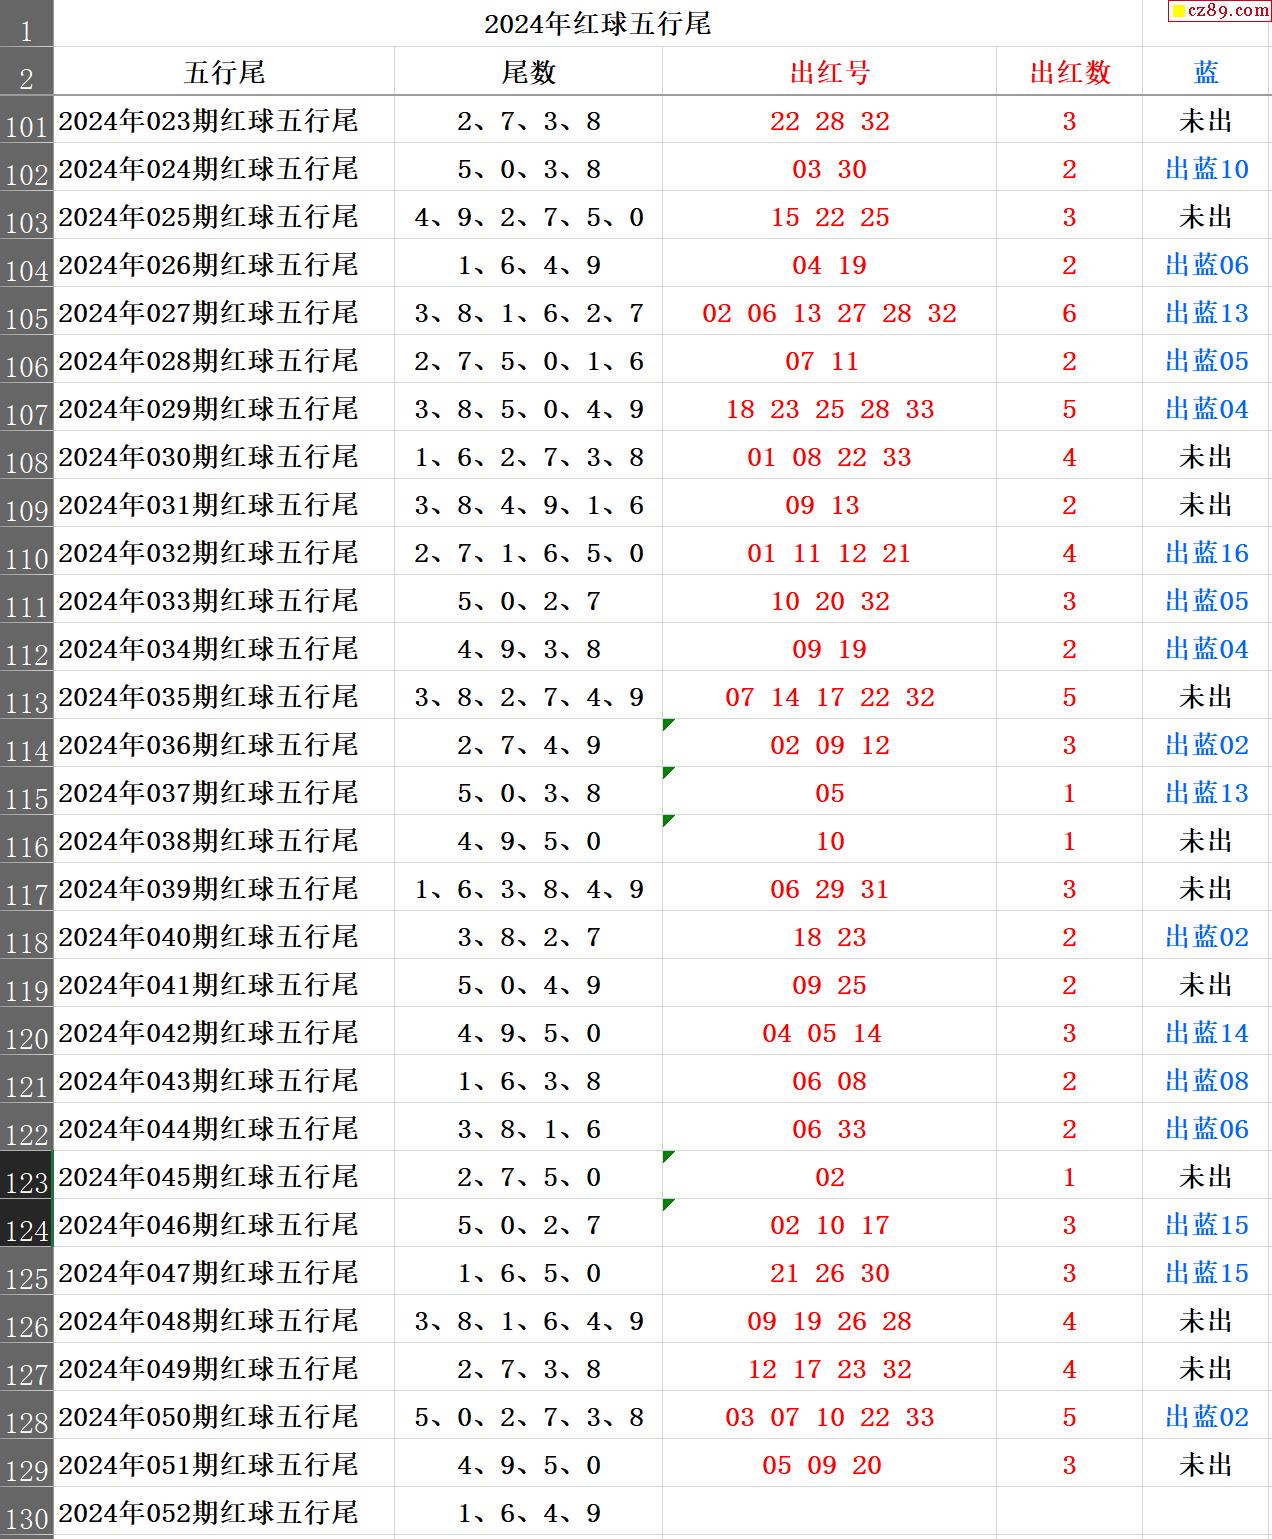The image size is (1272, 1539).
Task: Click the 出红数 column header cell
Action: pos(1069,72)
